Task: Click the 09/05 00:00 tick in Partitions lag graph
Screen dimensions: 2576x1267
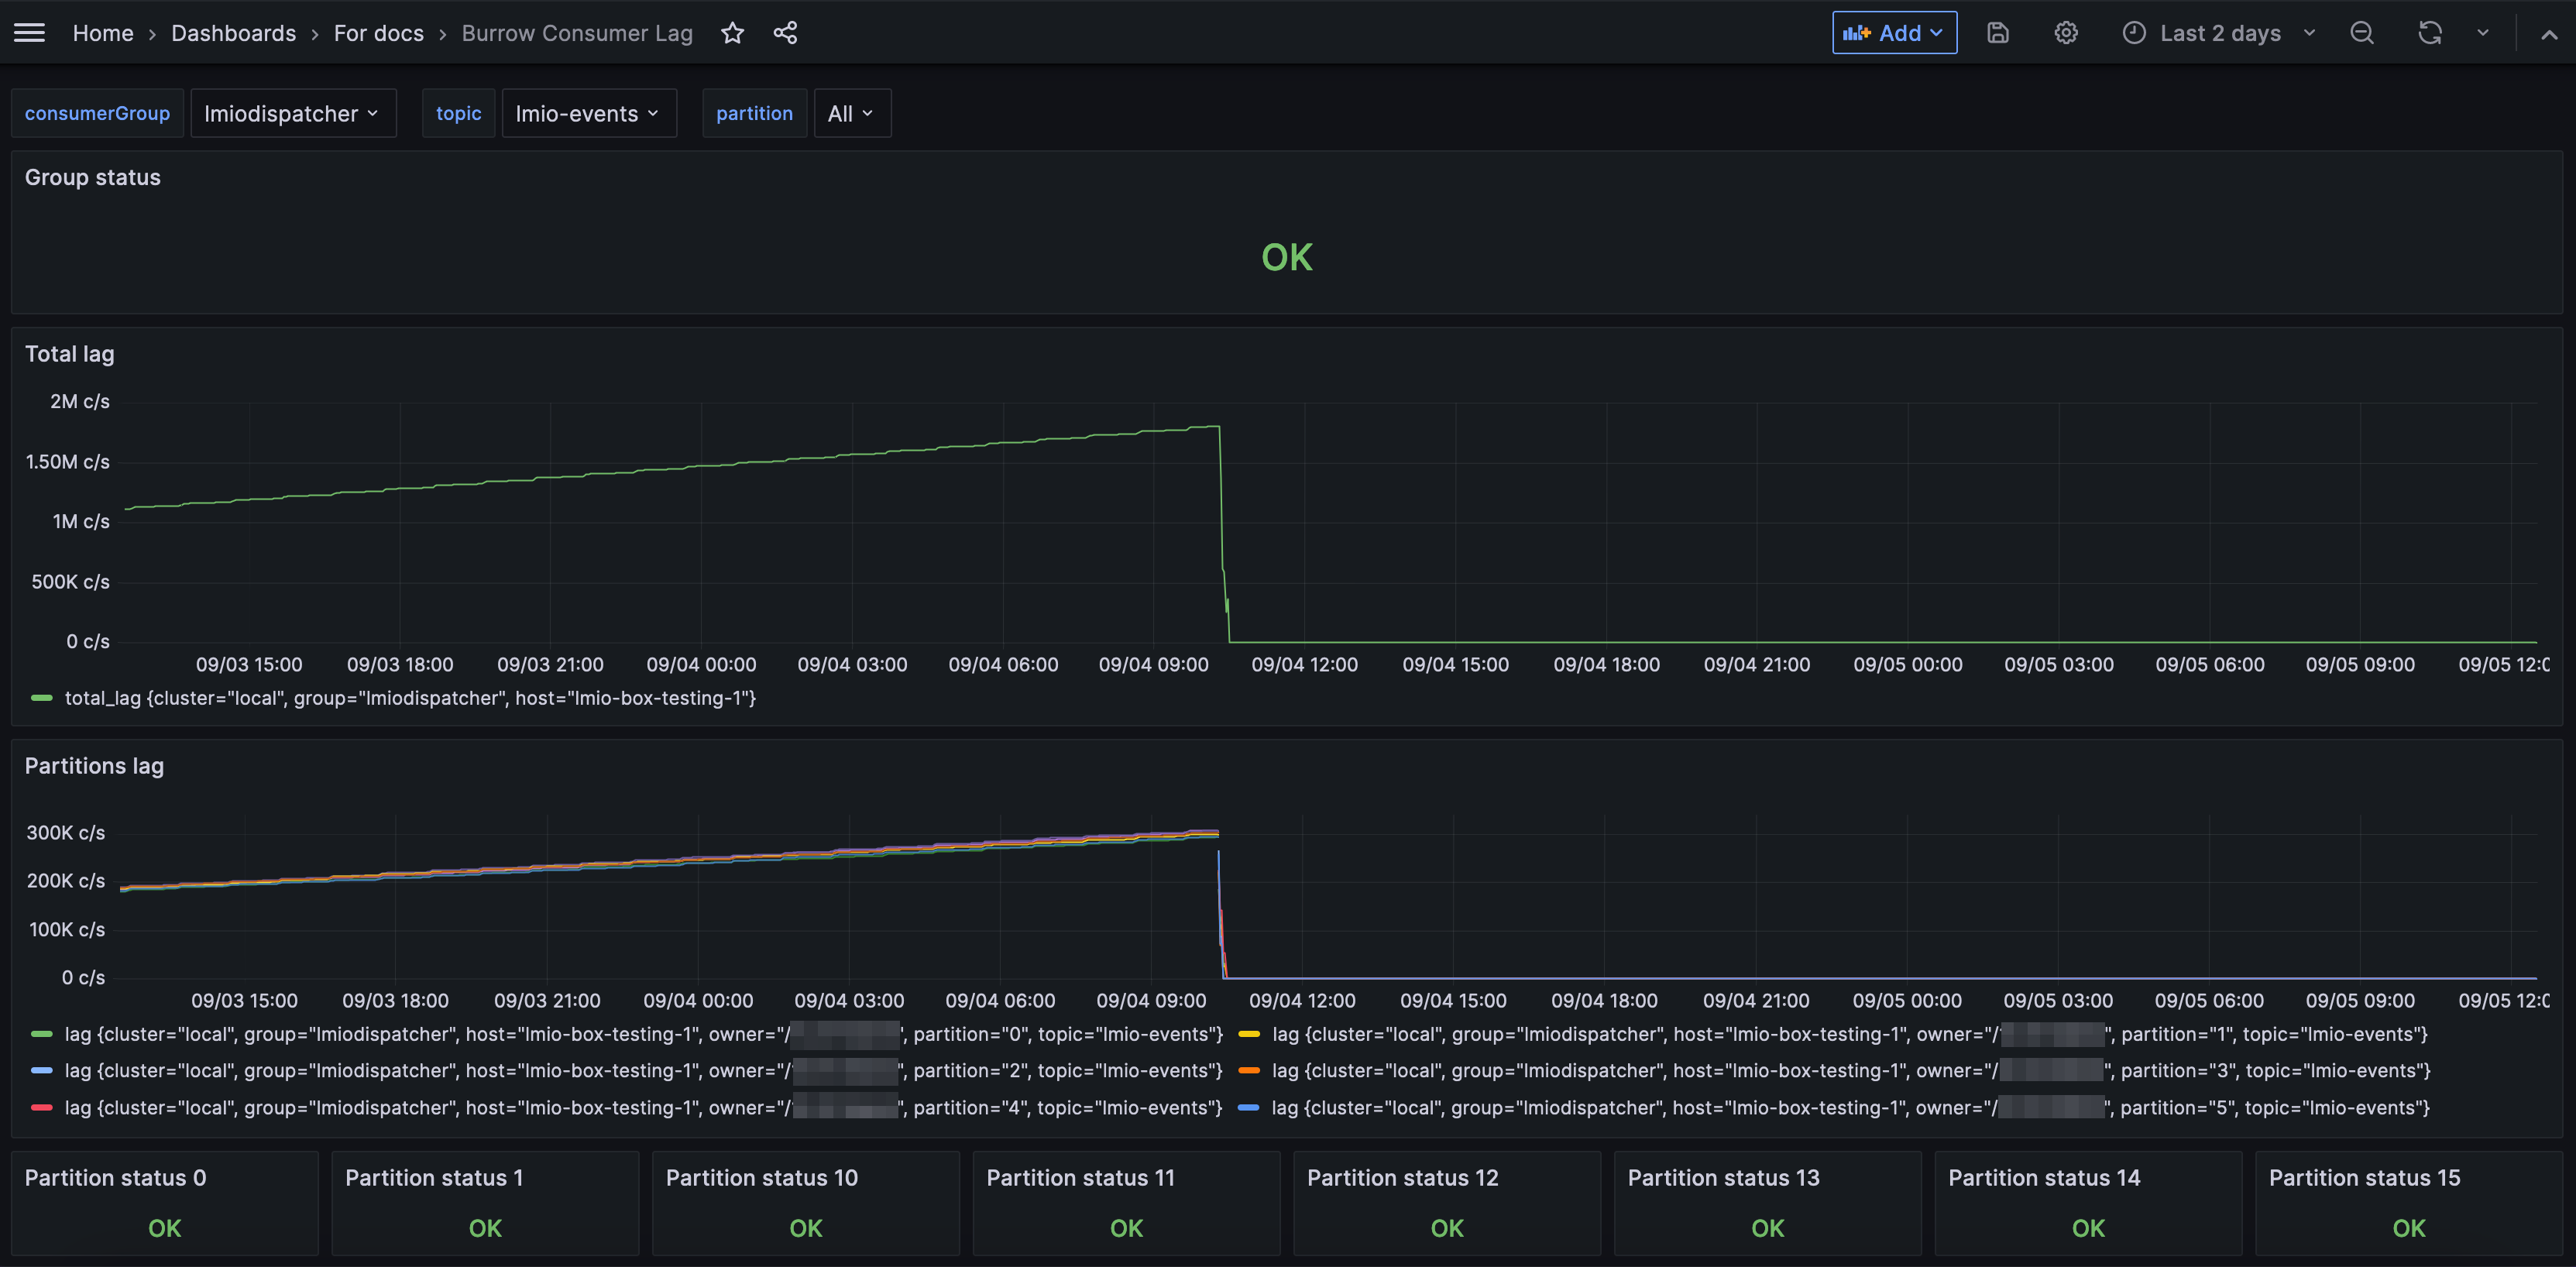Action: pyautogui.click(x=1906, y=1001)
